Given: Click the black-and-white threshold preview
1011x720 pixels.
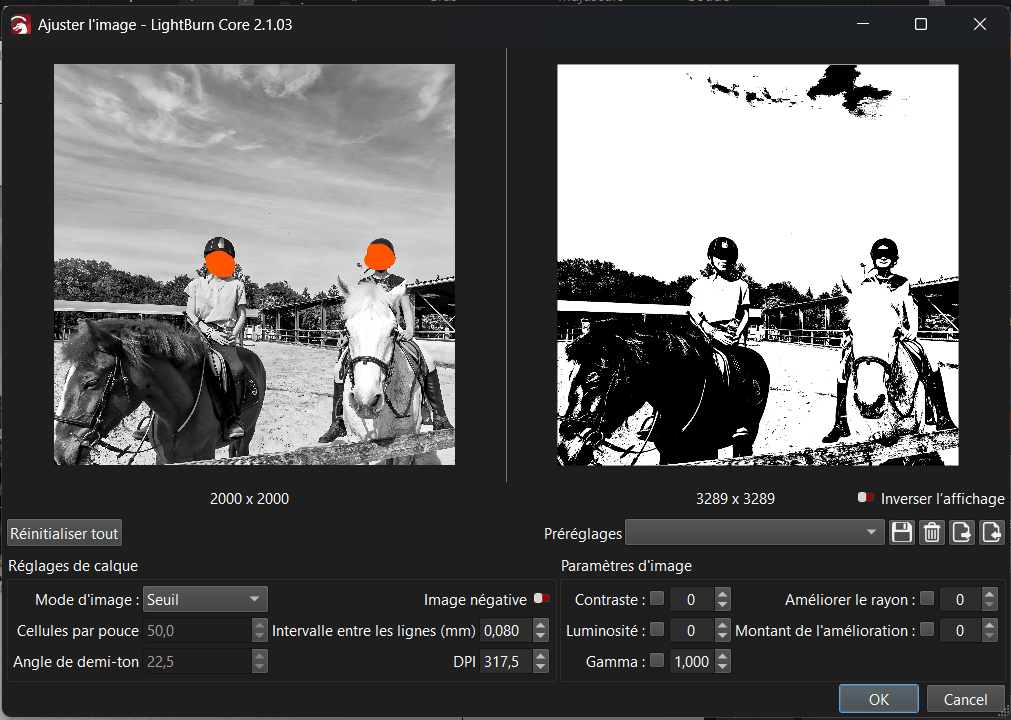Looking at the screenshot, I should 758,264.
